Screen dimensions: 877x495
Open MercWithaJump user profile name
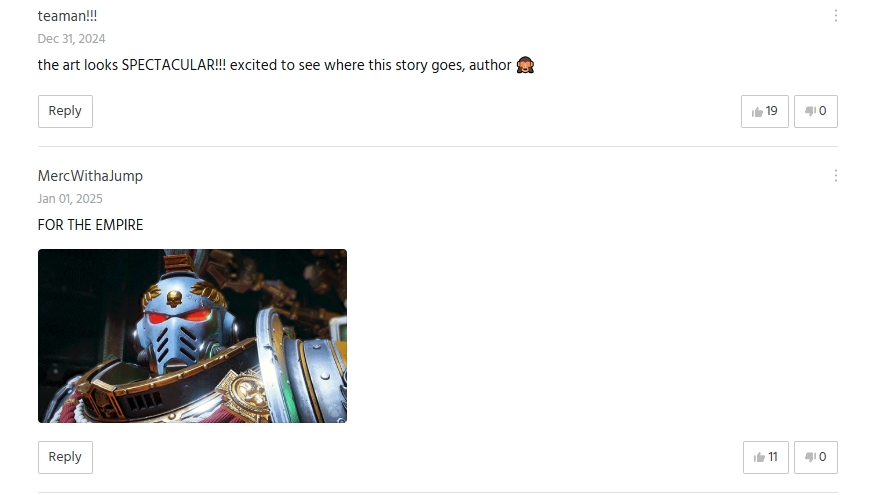[90, 176]
